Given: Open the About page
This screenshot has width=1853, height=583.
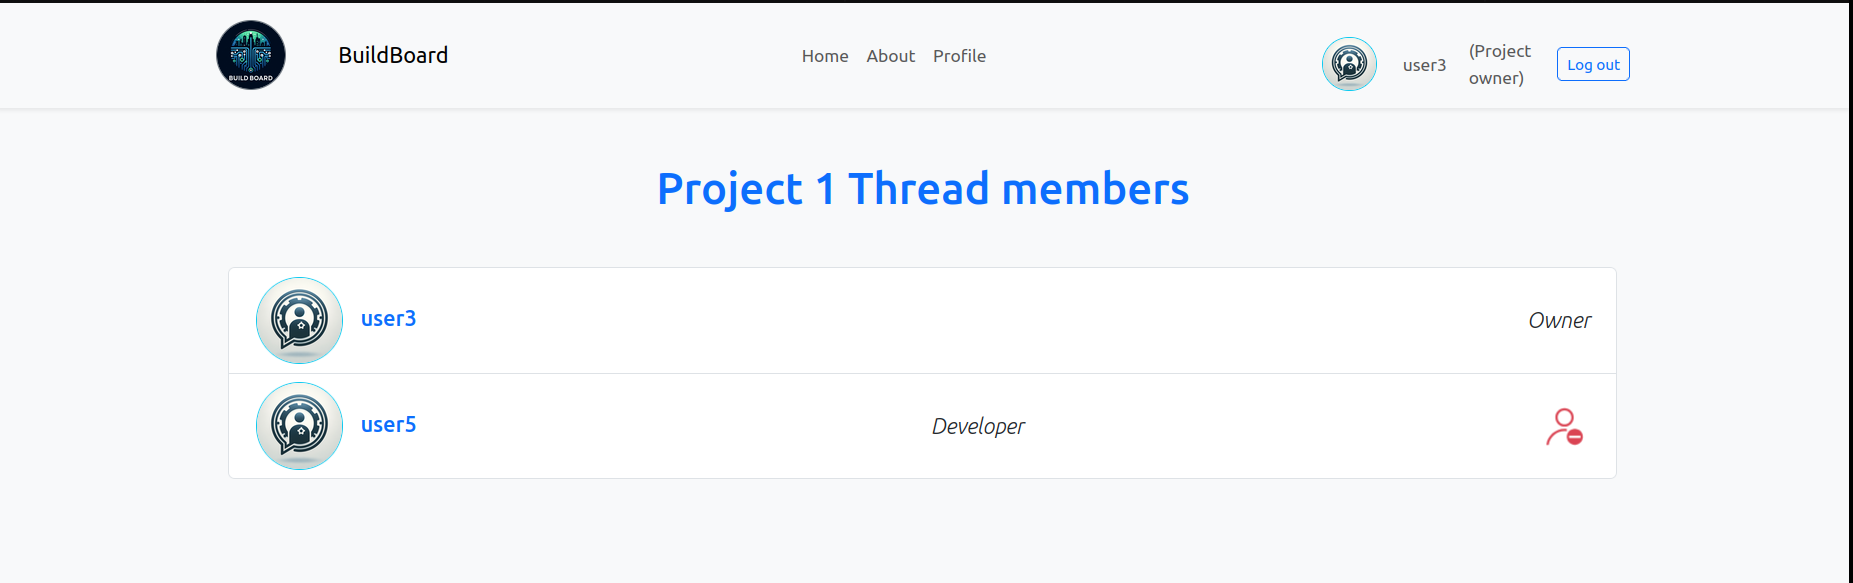Looking at the screenshot, I should [890, 56].
